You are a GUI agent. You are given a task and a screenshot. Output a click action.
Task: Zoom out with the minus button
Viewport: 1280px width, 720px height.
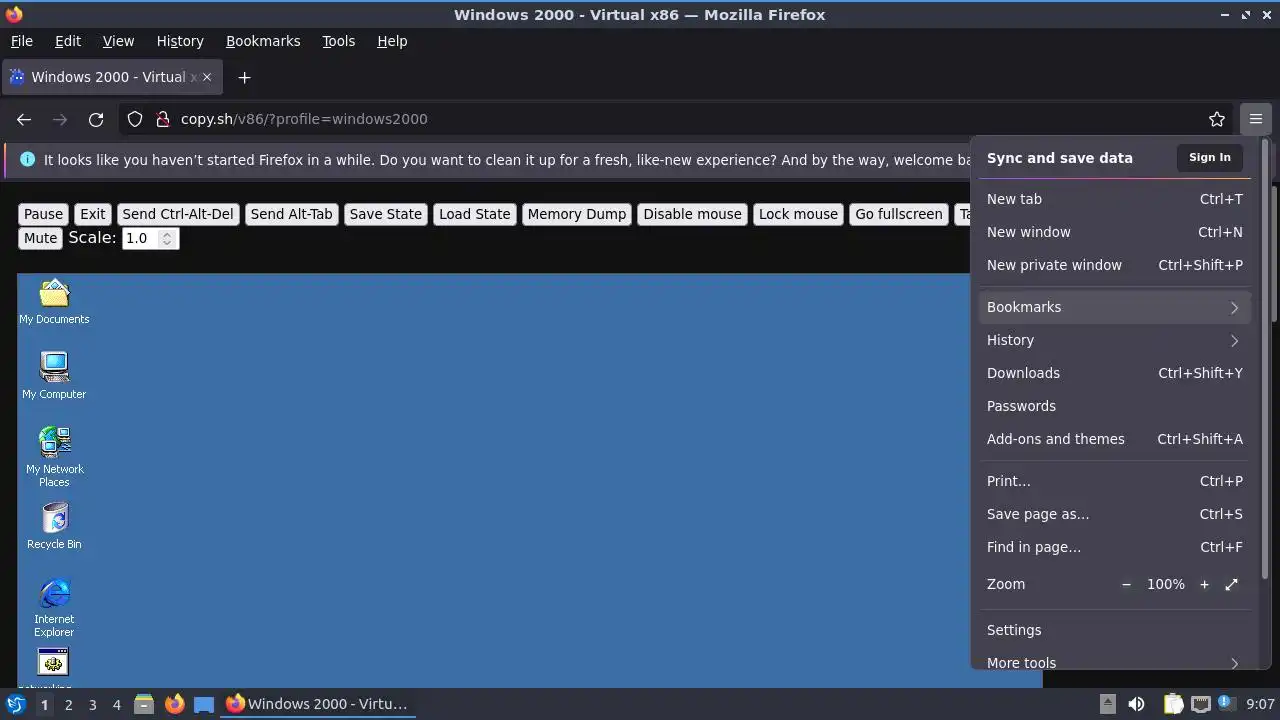point(1126,584)
